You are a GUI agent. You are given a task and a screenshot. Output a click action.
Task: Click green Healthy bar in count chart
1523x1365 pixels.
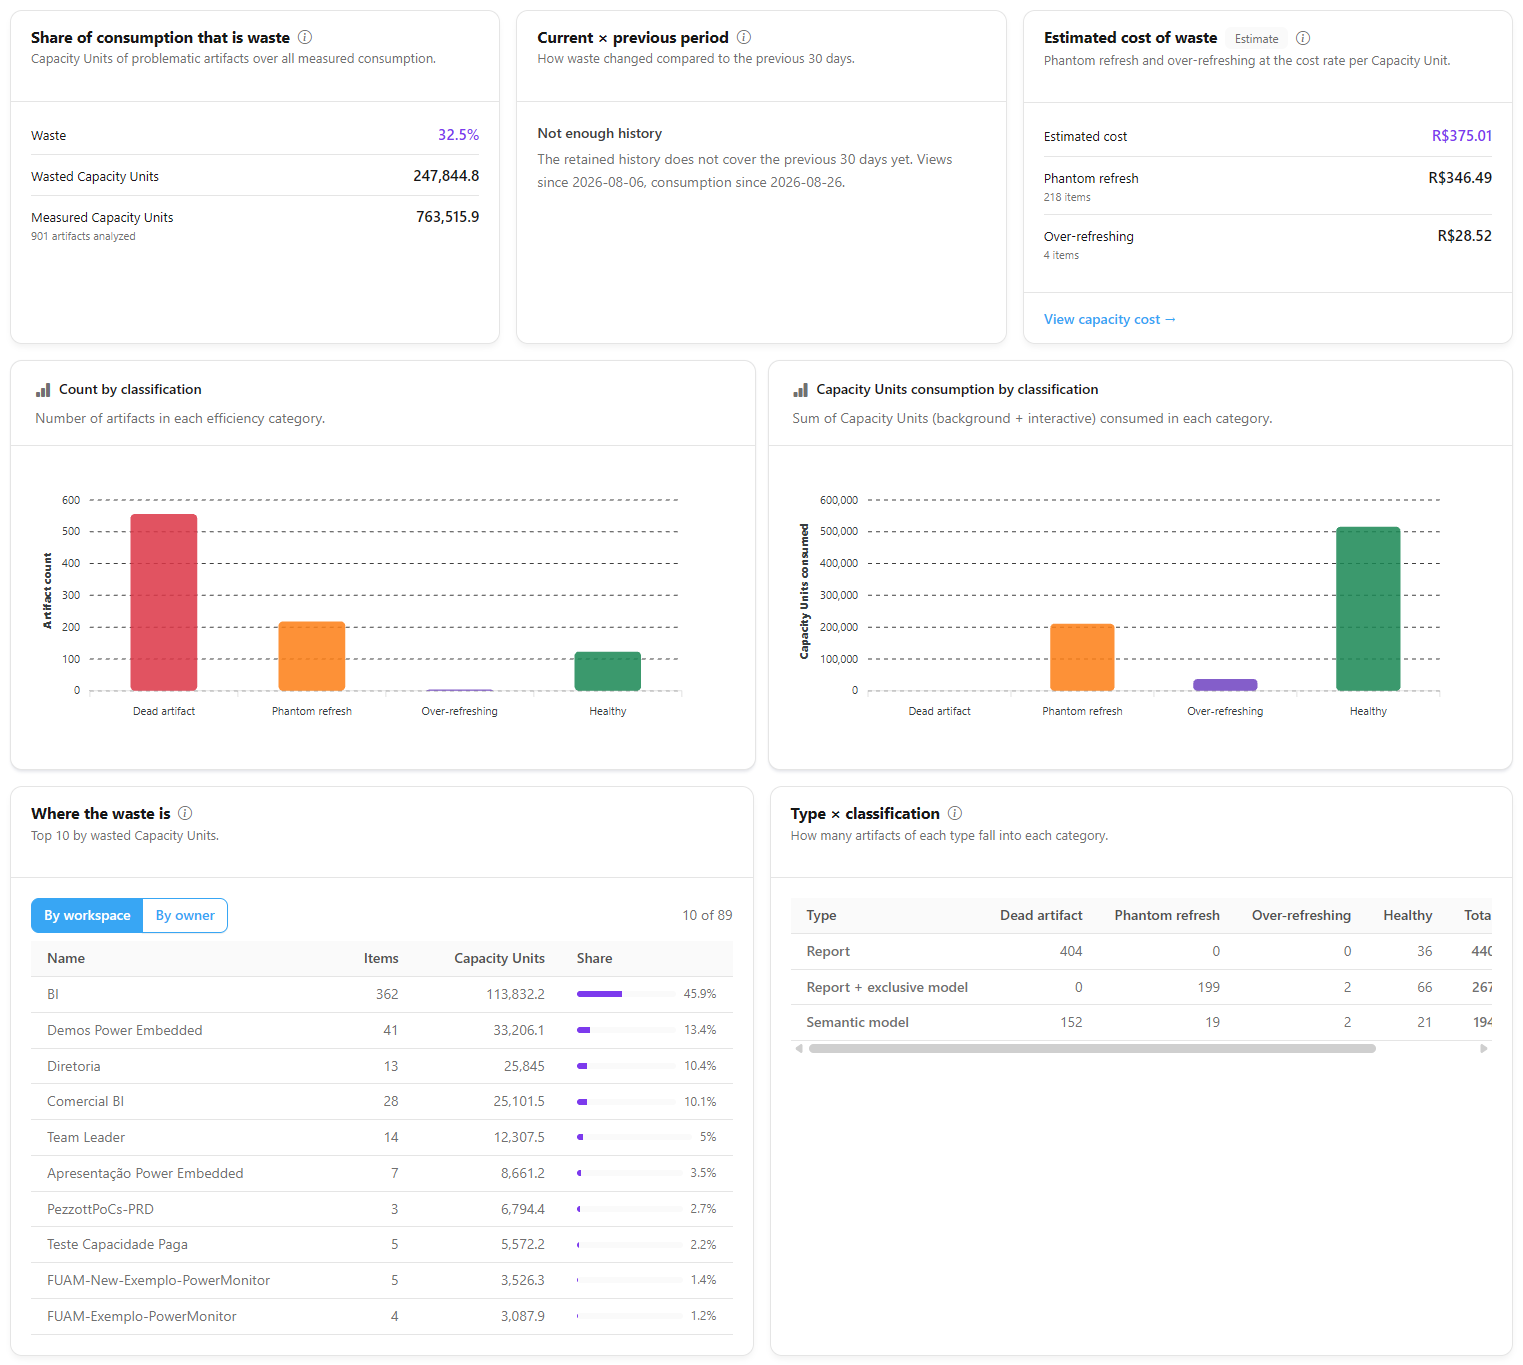click(608, 671)
